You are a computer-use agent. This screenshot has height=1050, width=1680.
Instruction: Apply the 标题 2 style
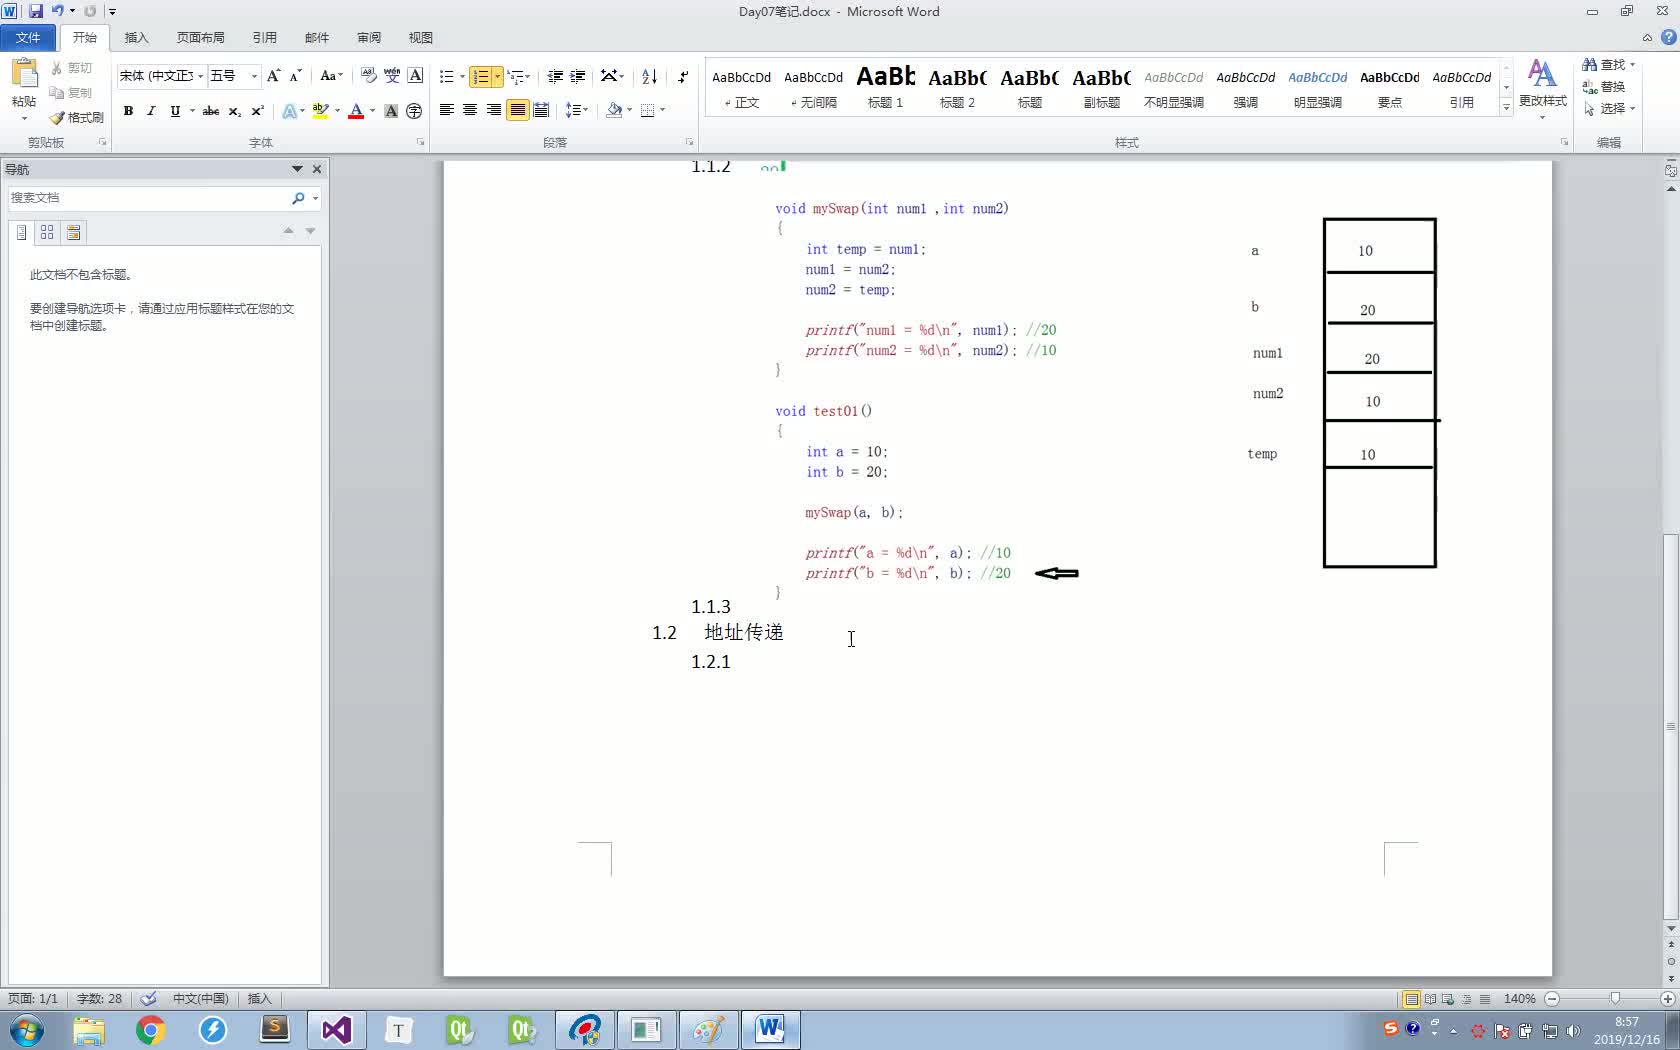point(957,86)
